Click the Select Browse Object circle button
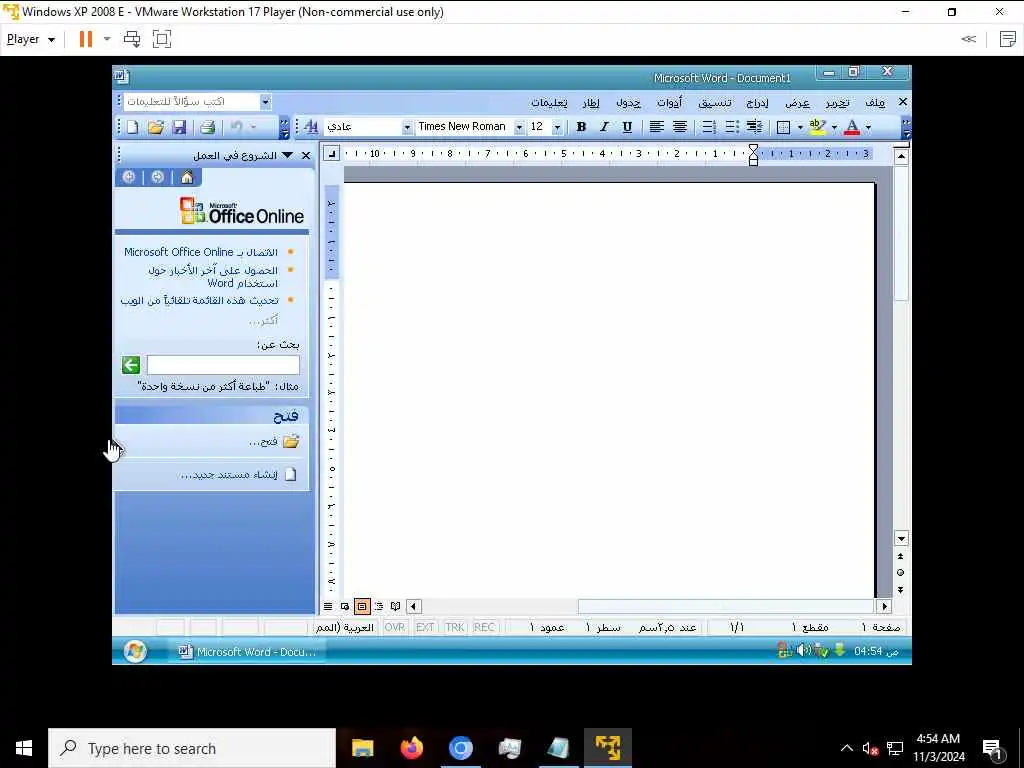1024x768 pixels. tap(901, 573)
